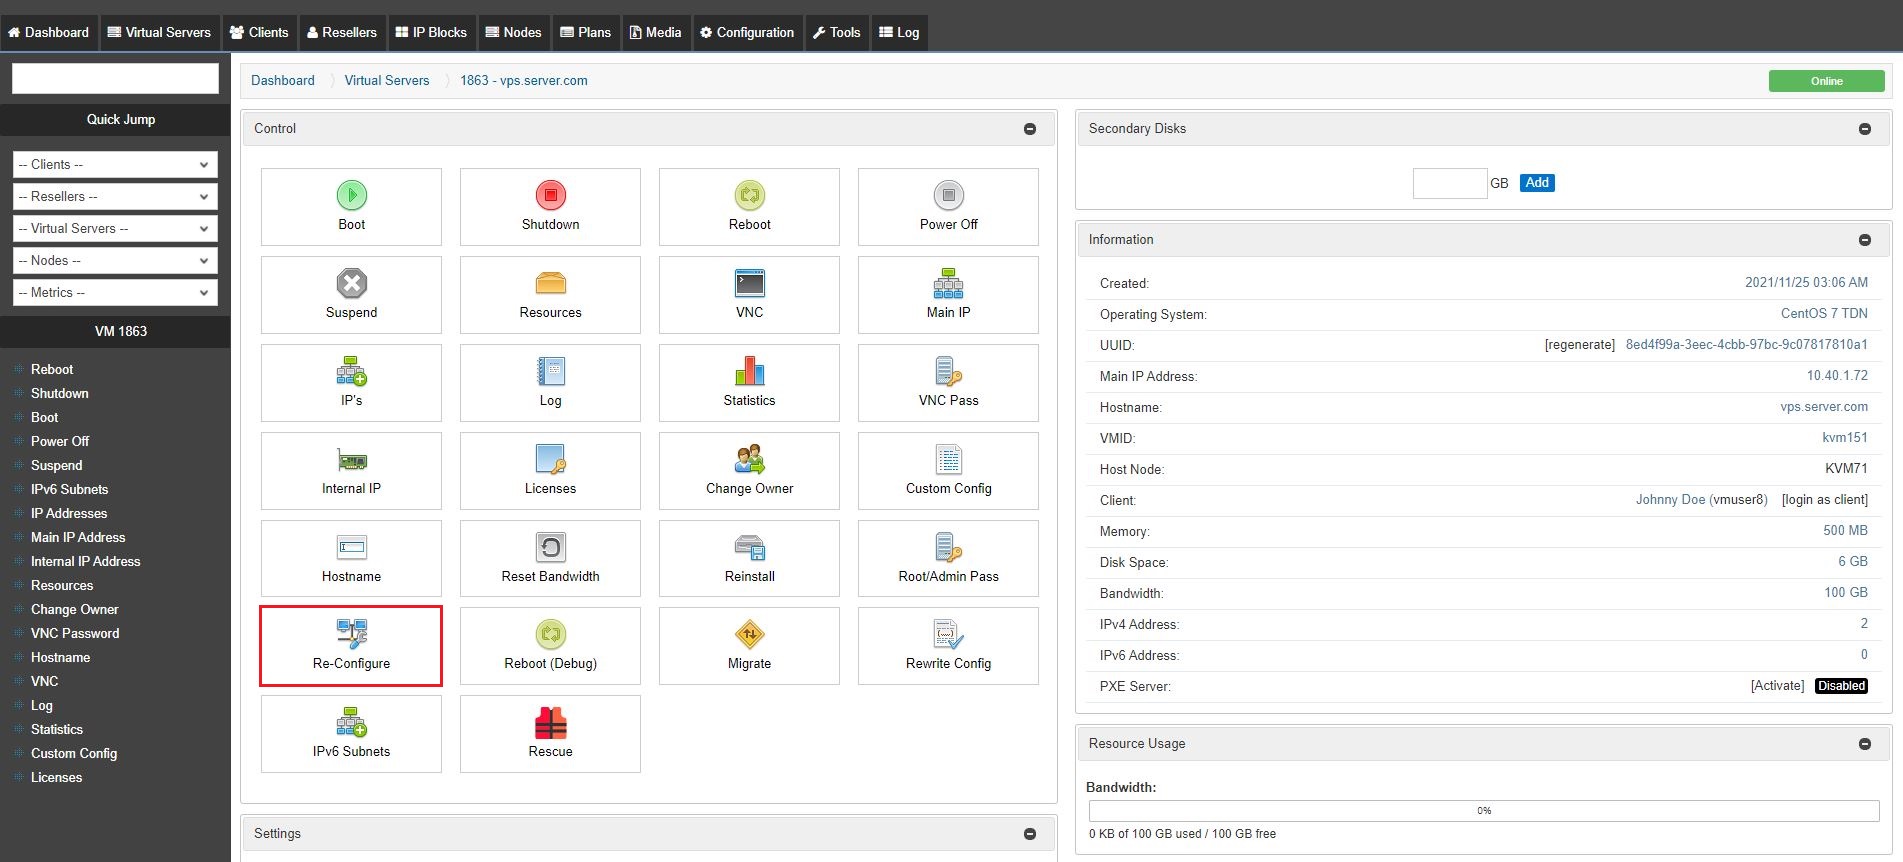Open the Clients quick jump dropdown
The height and width of the screenshot is (862, 1903).
tap(115, 165)
